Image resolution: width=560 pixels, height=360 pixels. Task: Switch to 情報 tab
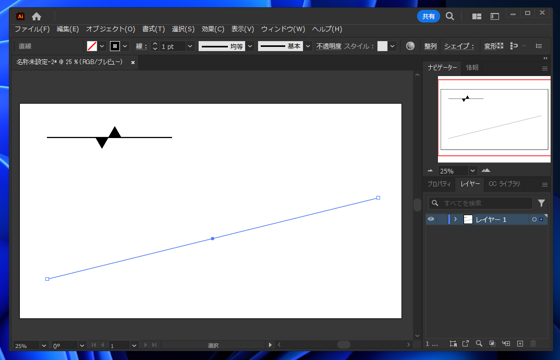[472, 68]
